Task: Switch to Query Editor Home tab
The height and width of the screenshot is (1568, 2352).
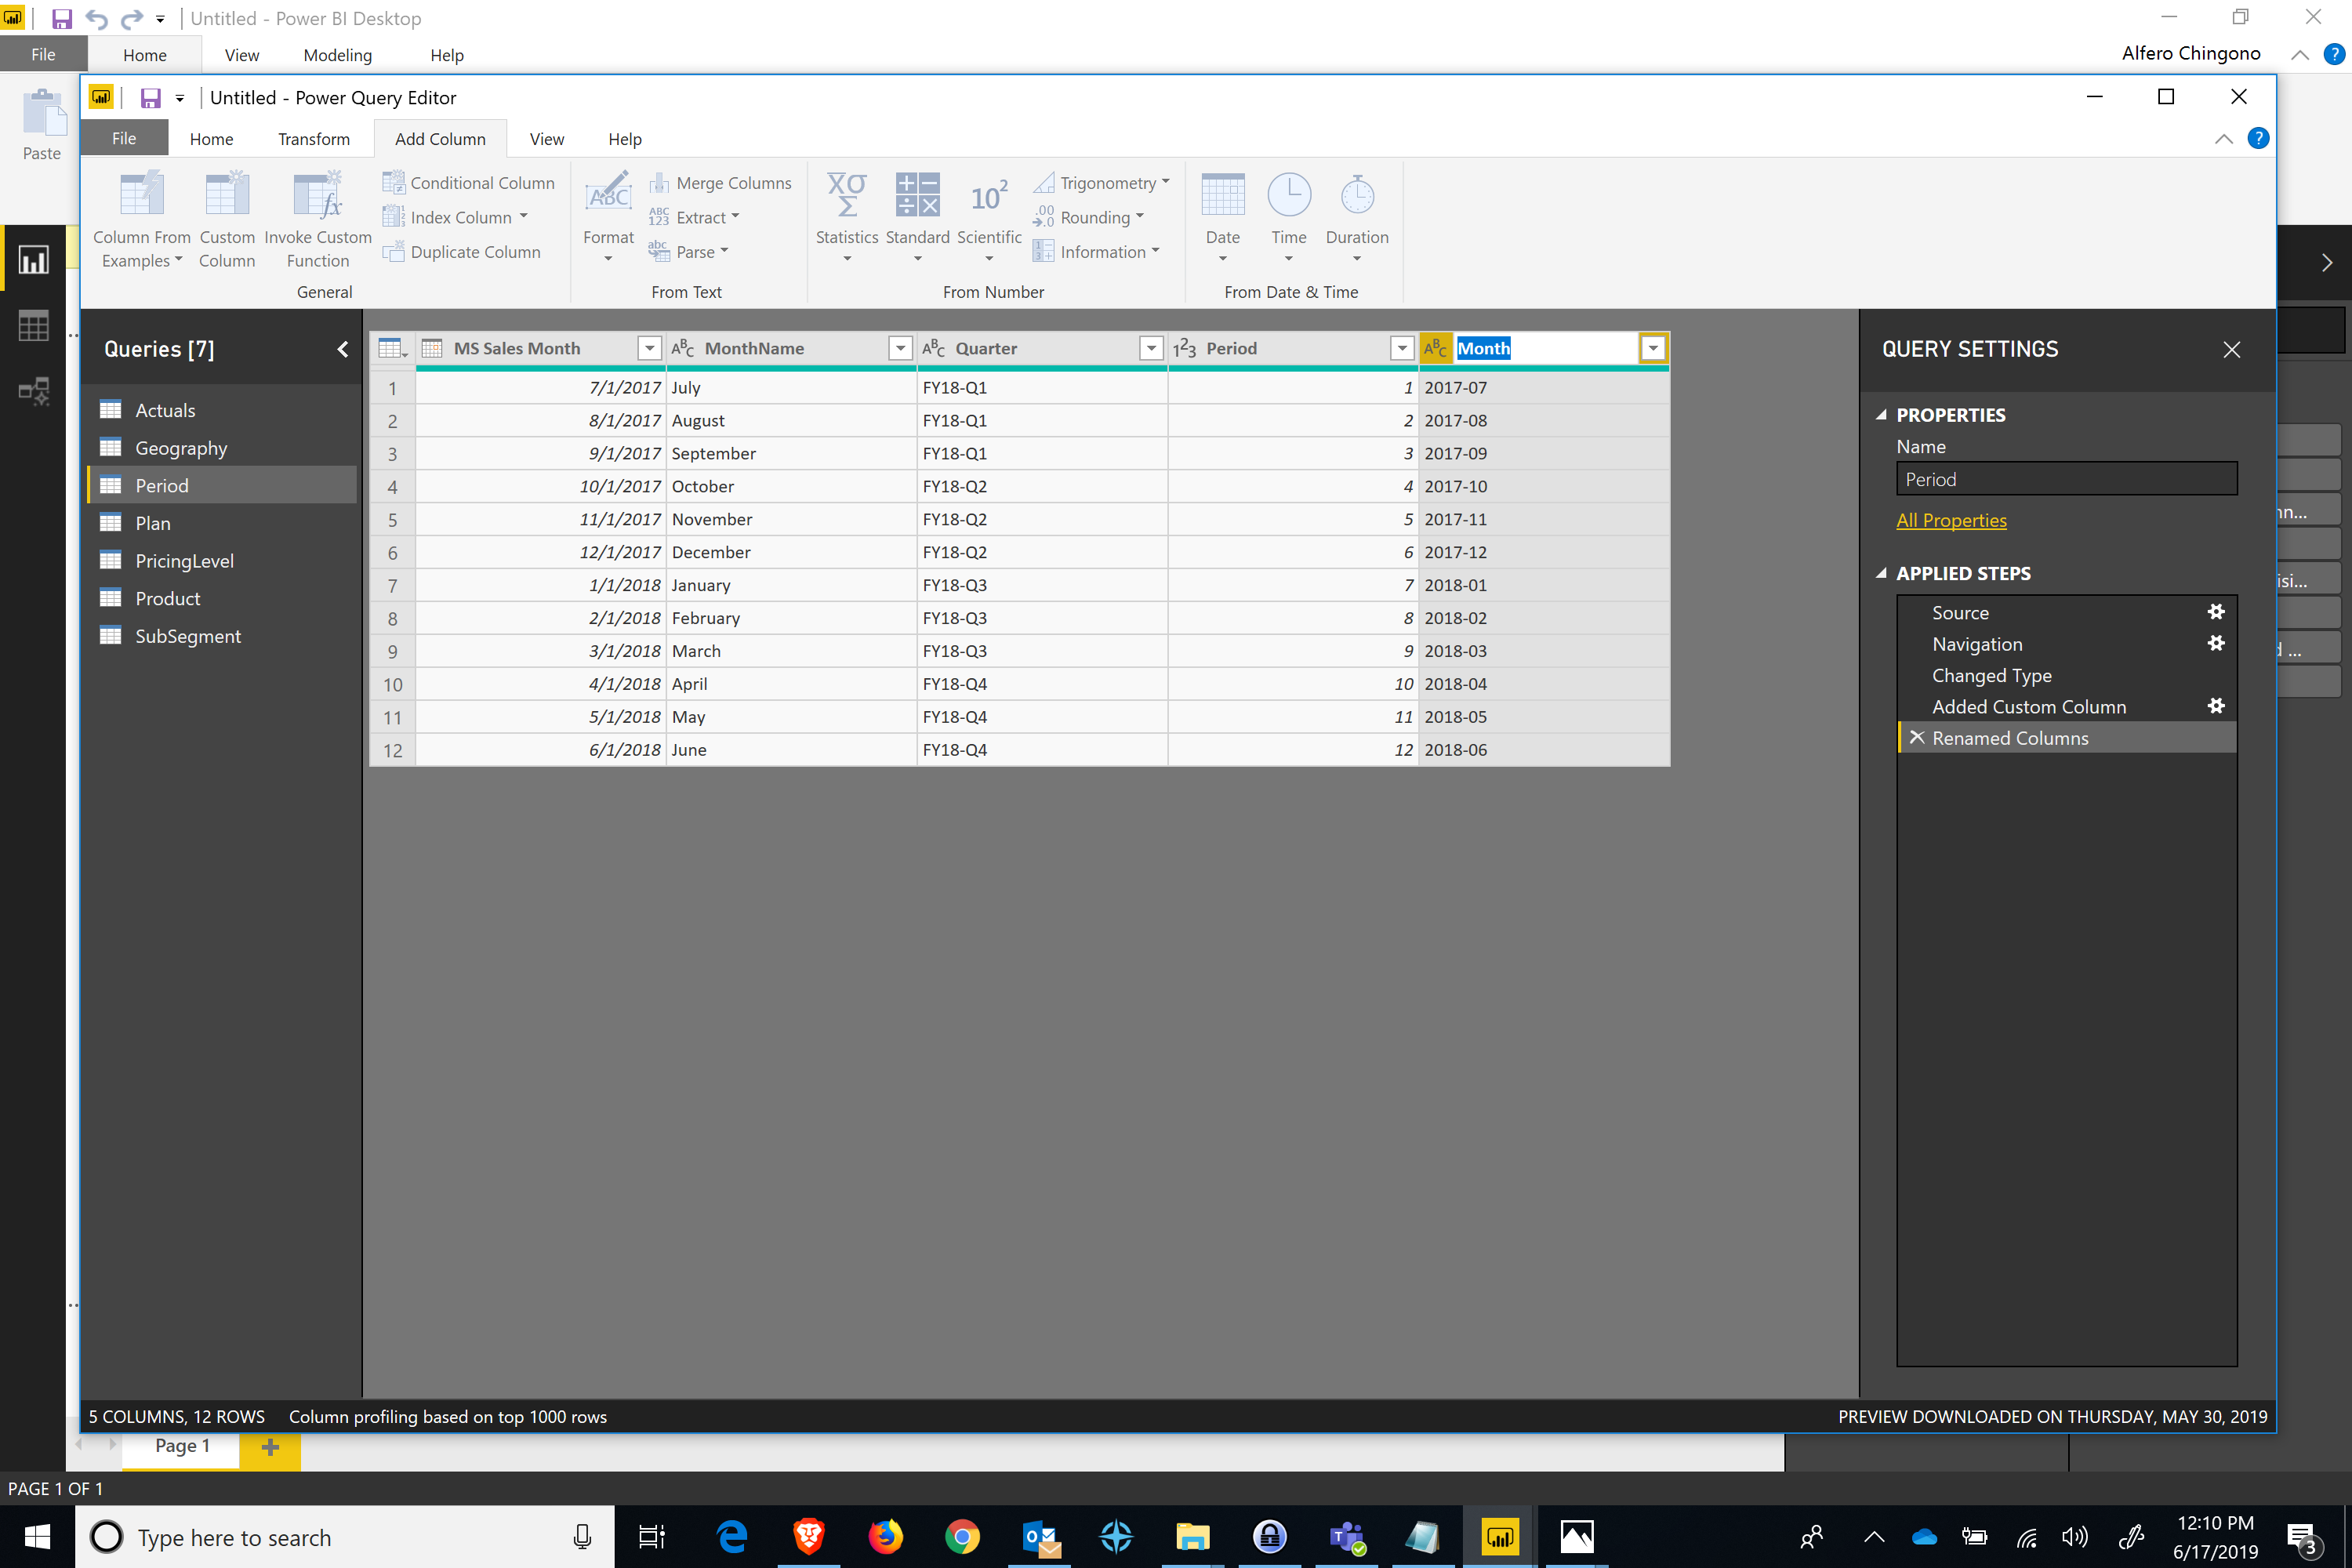Action: coord(211,139)
